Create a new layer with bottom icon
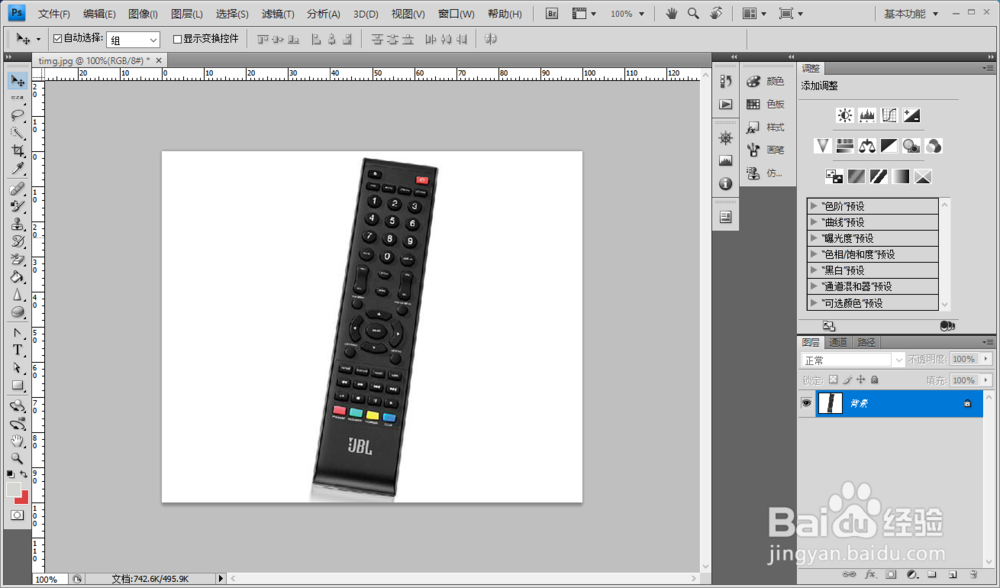The image size is (1000, 588). tap(953, 575)
